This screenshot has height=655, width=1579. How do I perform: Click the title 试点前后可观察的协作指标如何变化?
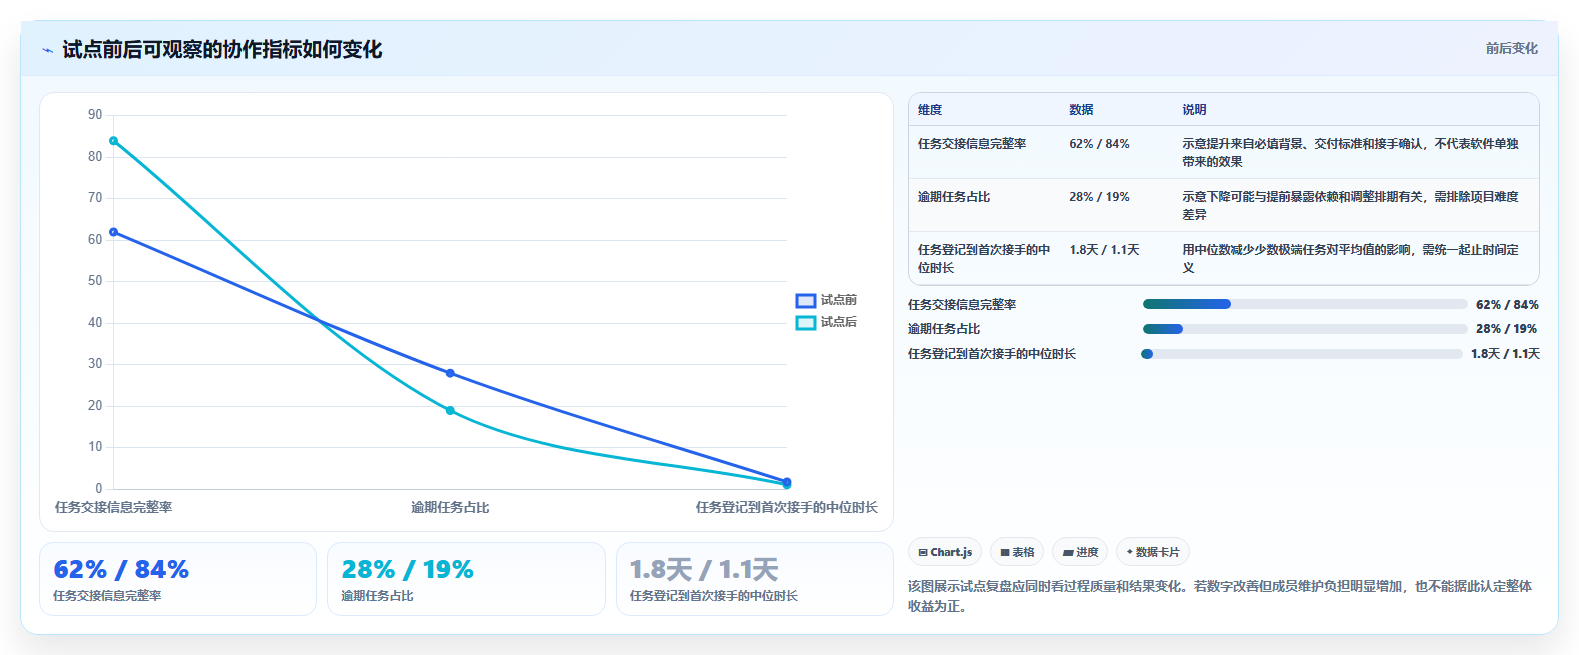(222, 50)
